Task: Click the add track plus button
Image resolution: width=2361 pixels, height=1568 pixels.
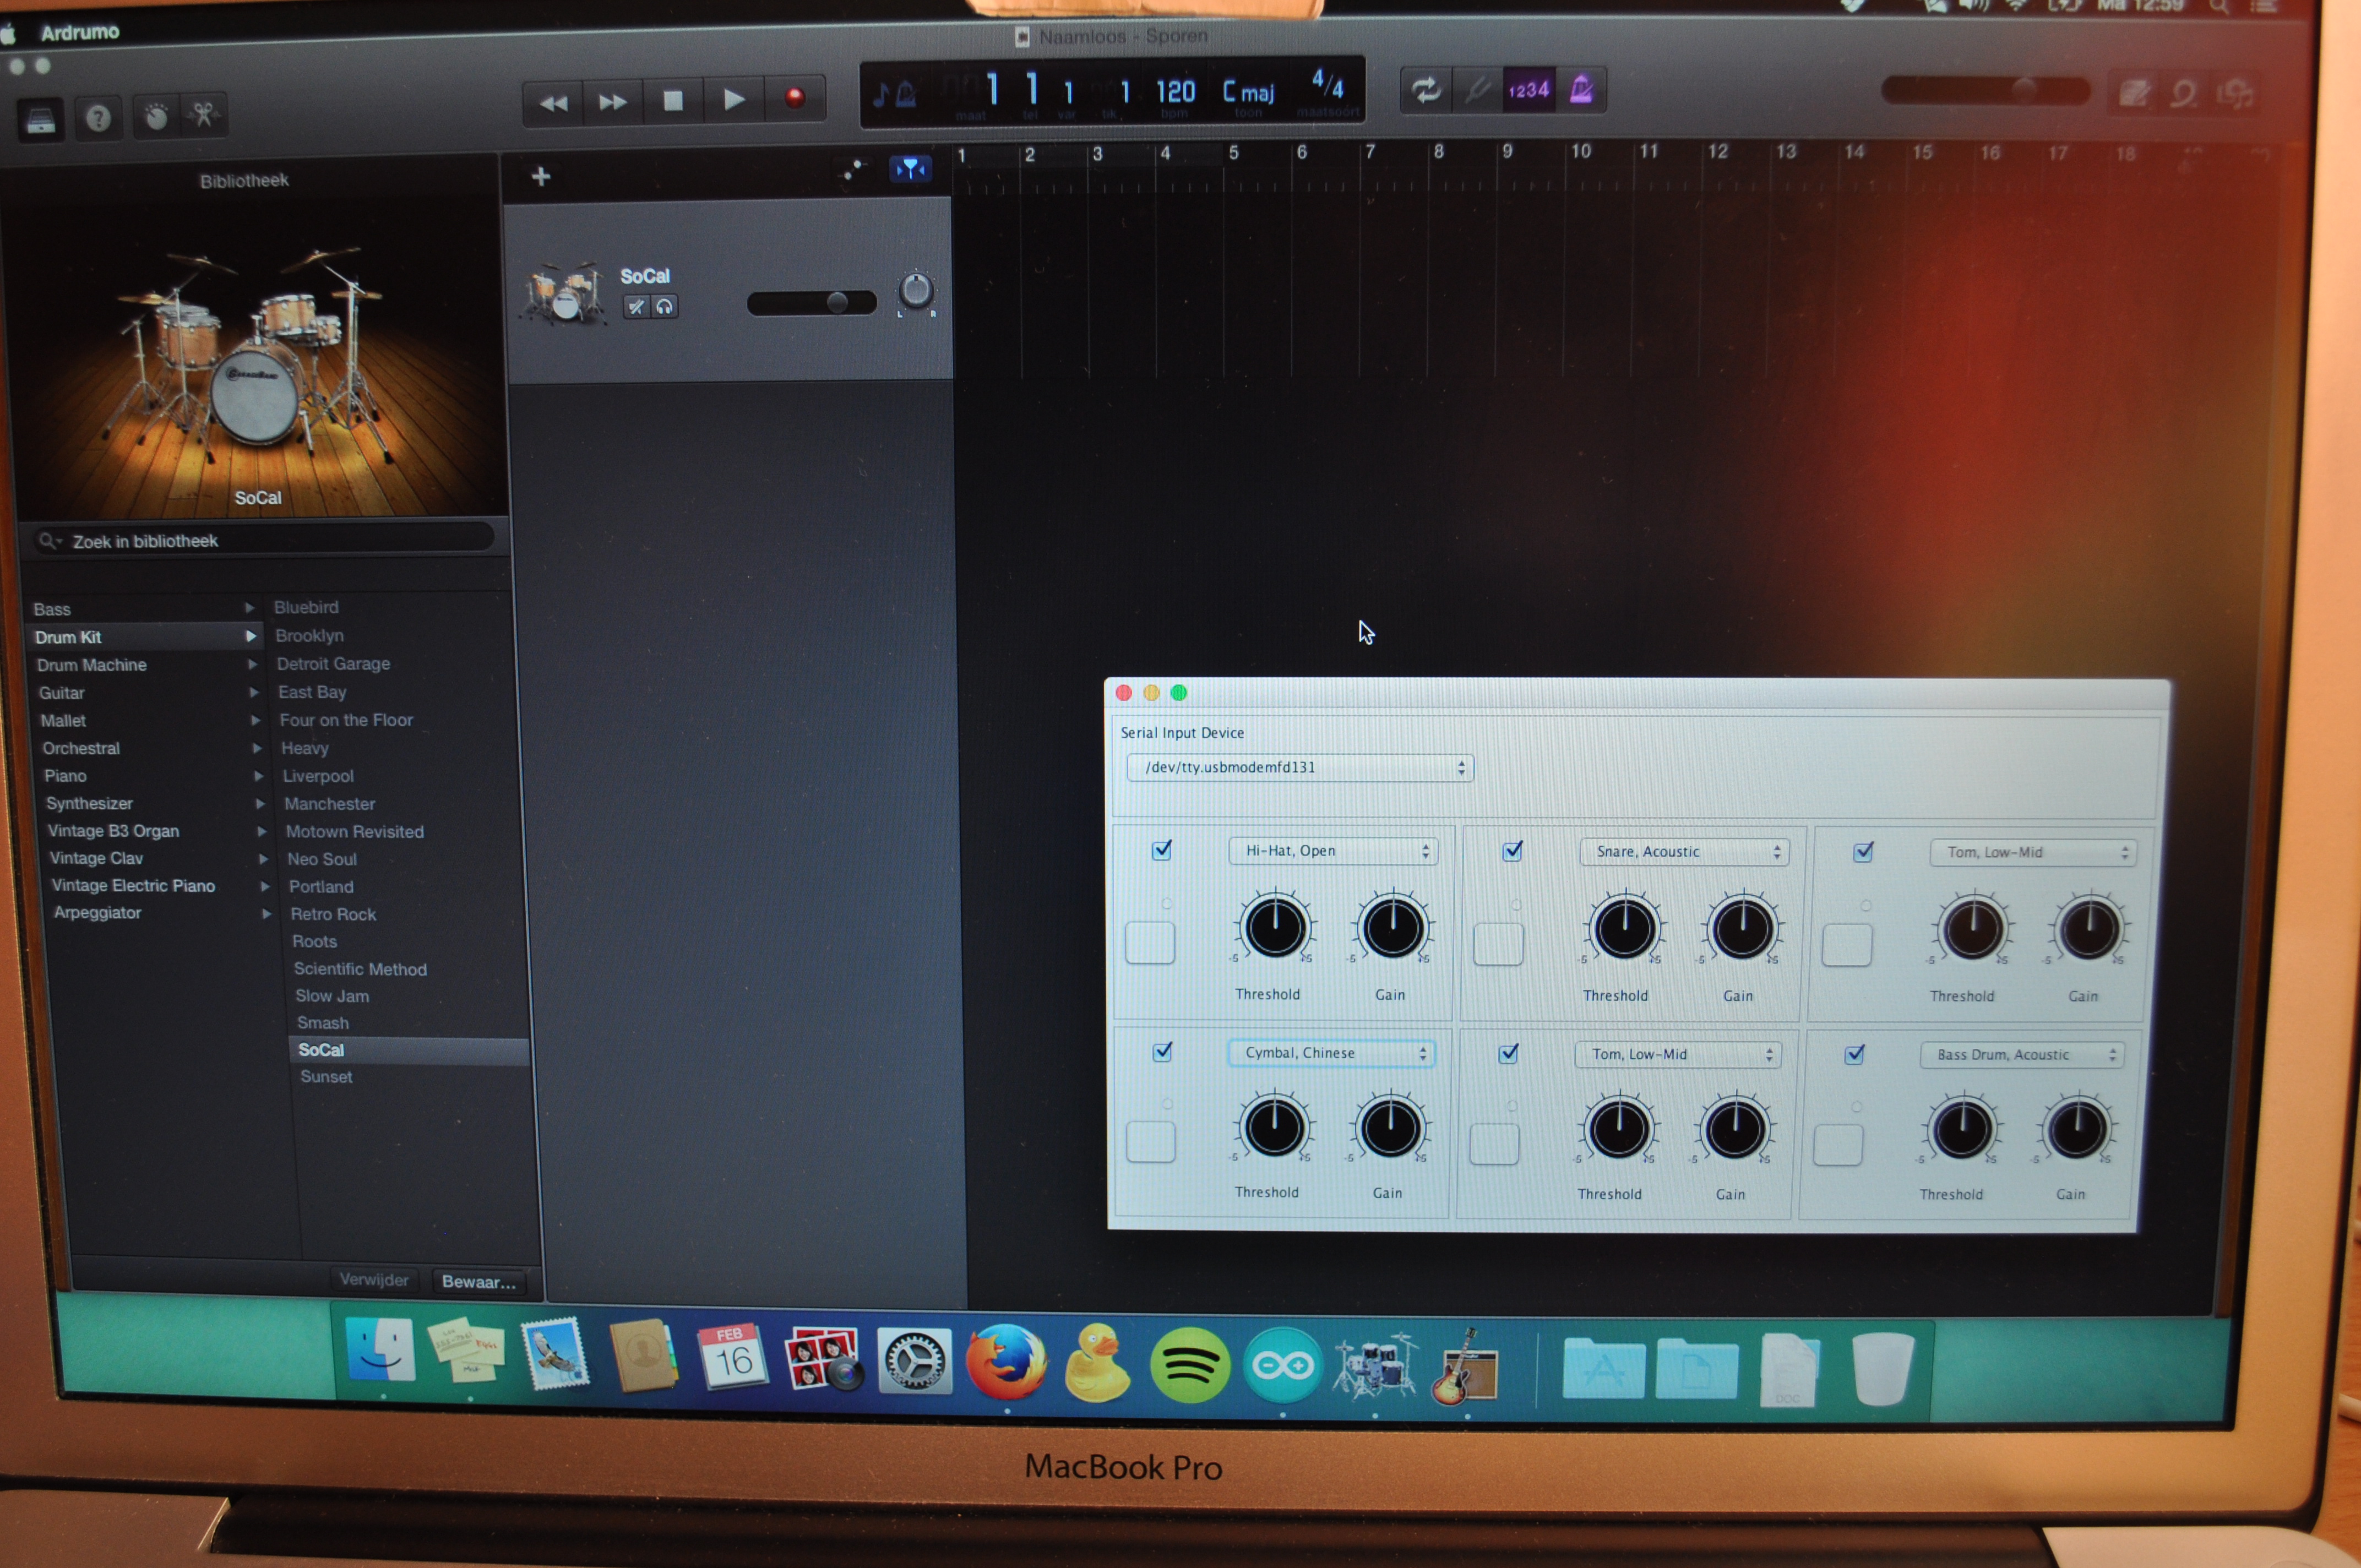Action: [541, 177]
